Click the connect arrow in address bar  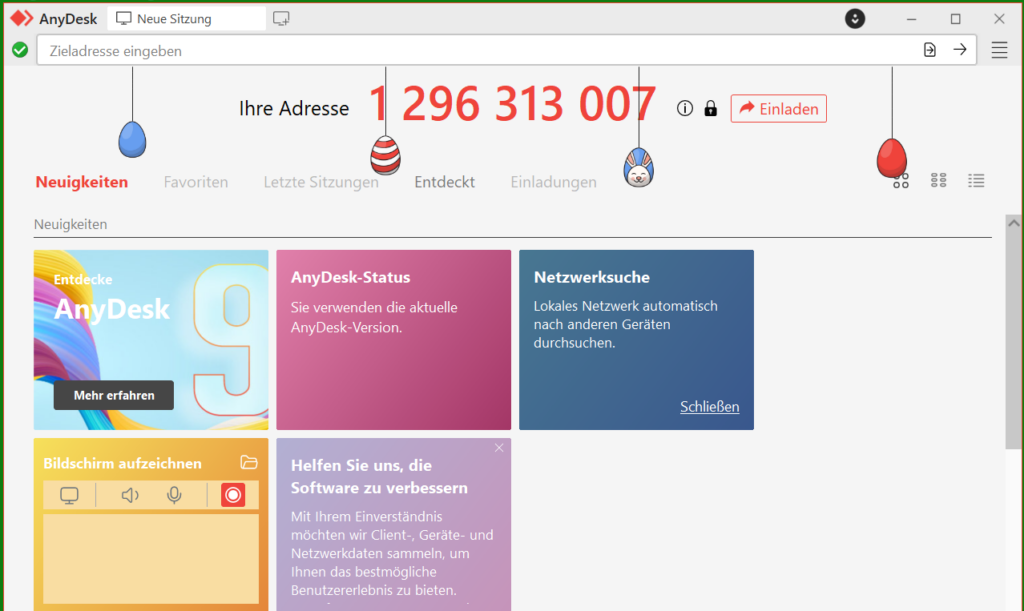tap(959, 50)
